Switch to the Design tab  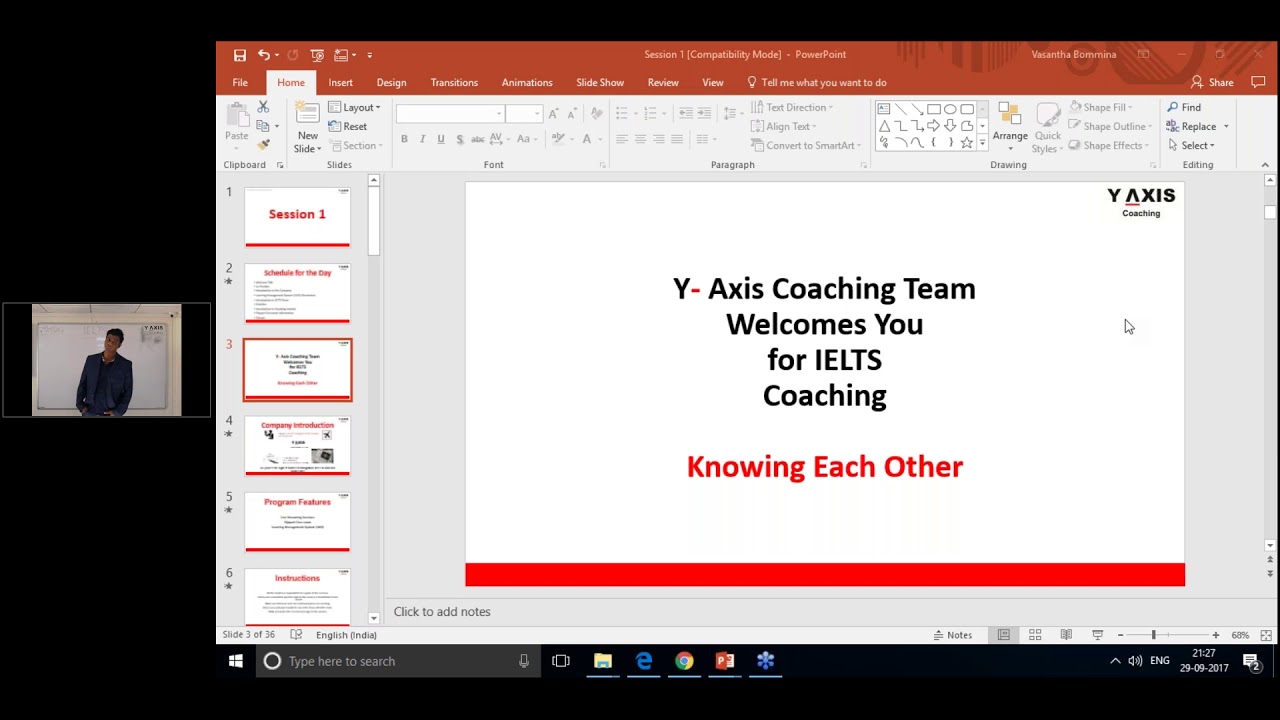pos(391,83)
